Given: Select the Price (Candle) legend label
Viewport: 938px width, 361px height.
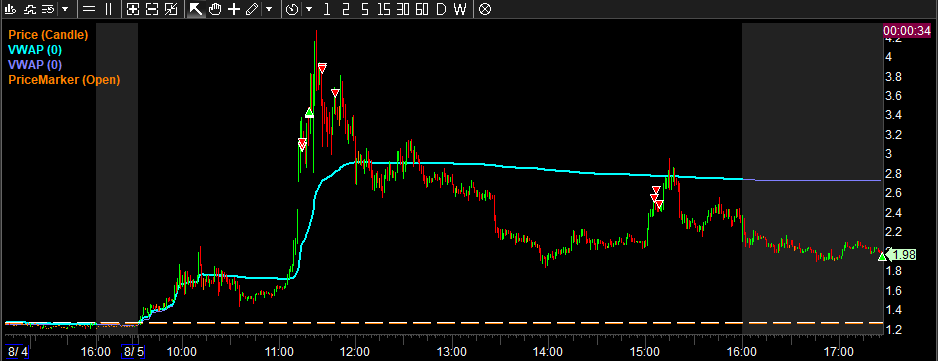Looking at the screenshot, I should pyautogui.click(x=48, y=35).
